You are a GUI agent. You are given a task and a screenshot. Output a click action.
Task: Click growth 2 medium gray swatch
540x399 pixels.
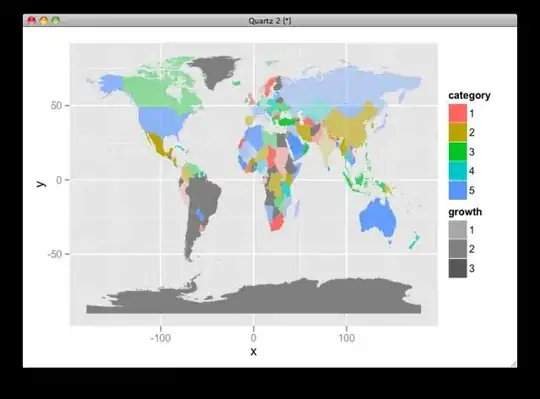tap(458, 249)
